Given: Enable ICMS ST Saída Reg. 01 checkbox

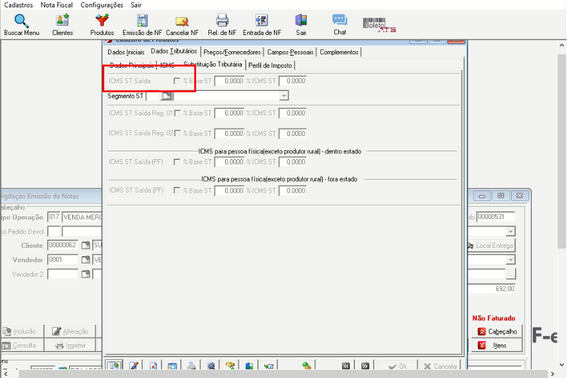Looking at the screenshot, I should (177, 113).
